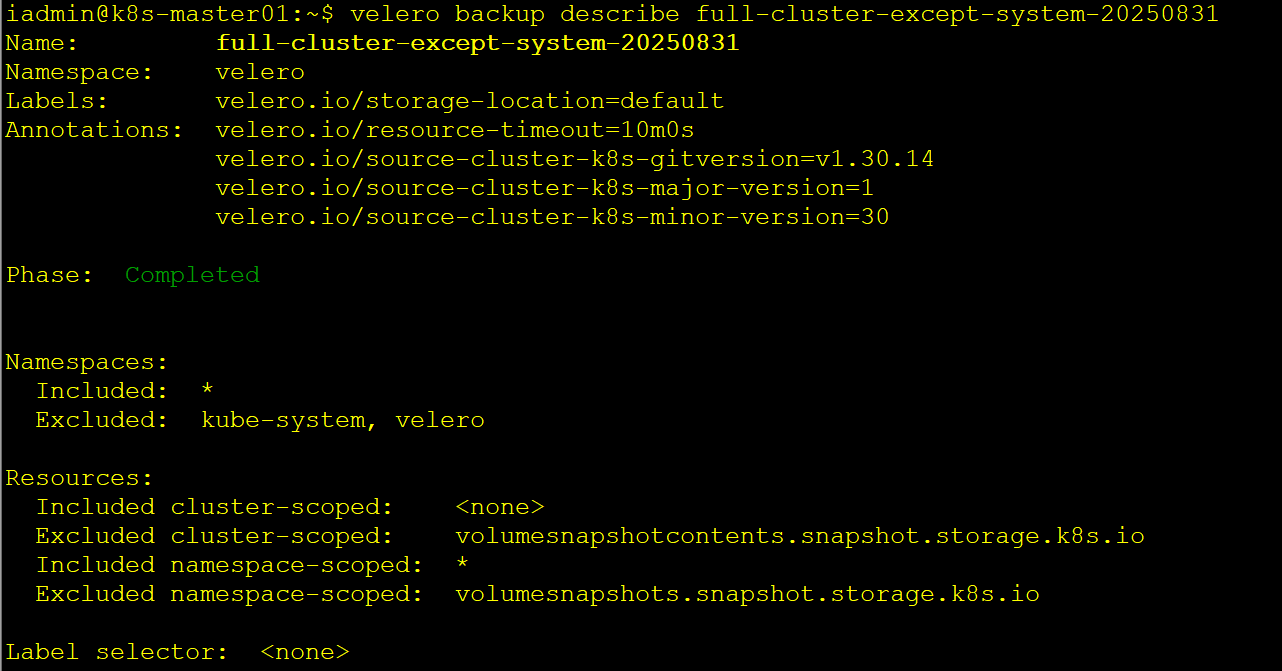Click the velero backup describe command text
The height and width of the screenshot is (671, 1282).
point(784,14)
